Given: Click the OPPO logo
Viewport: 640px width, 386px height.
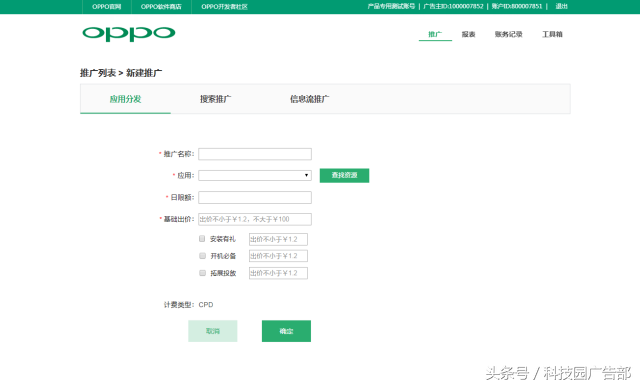Looking at the screenshot, I should (x=129, y=34).
